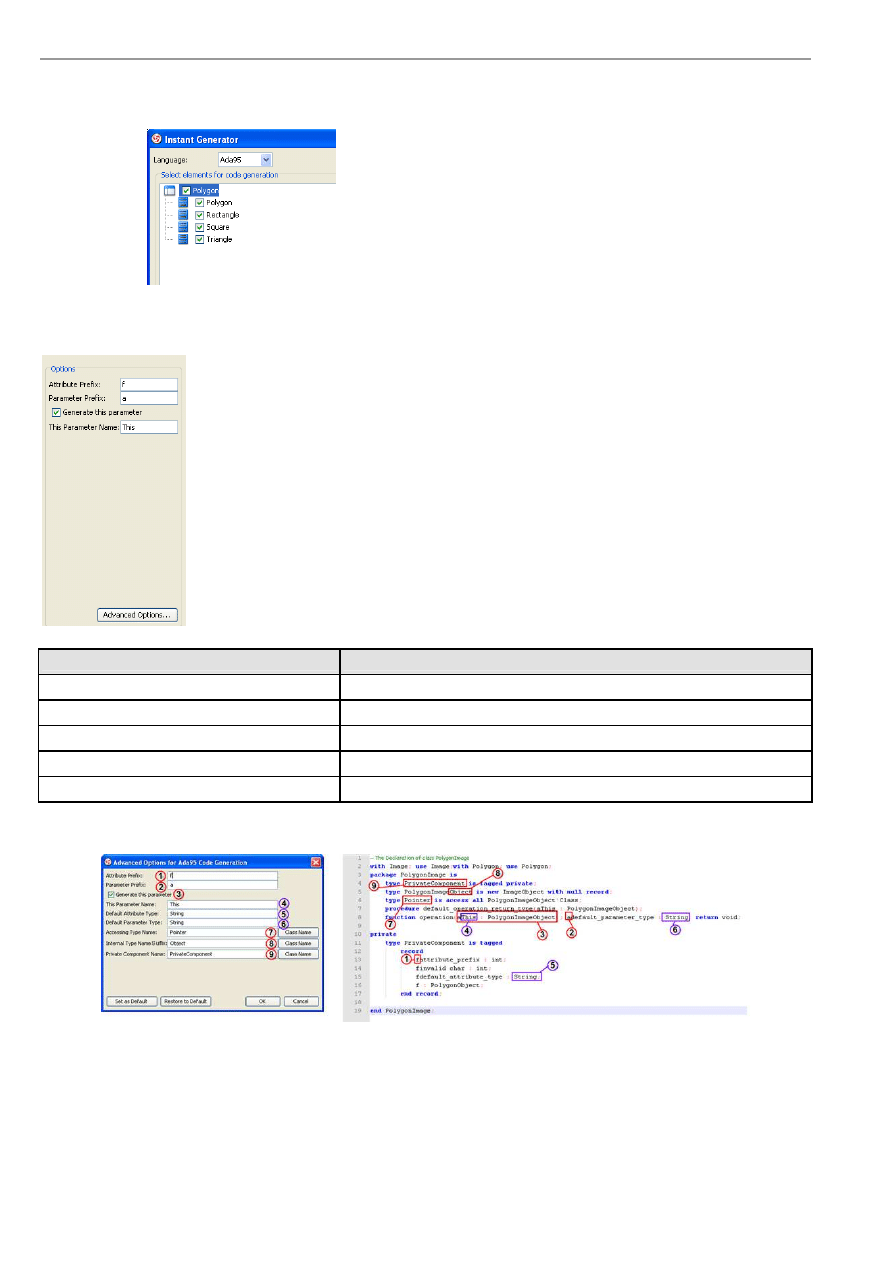Click the class icon beside Rectangle
893x1263 pixels.
(x=185, y=215)
